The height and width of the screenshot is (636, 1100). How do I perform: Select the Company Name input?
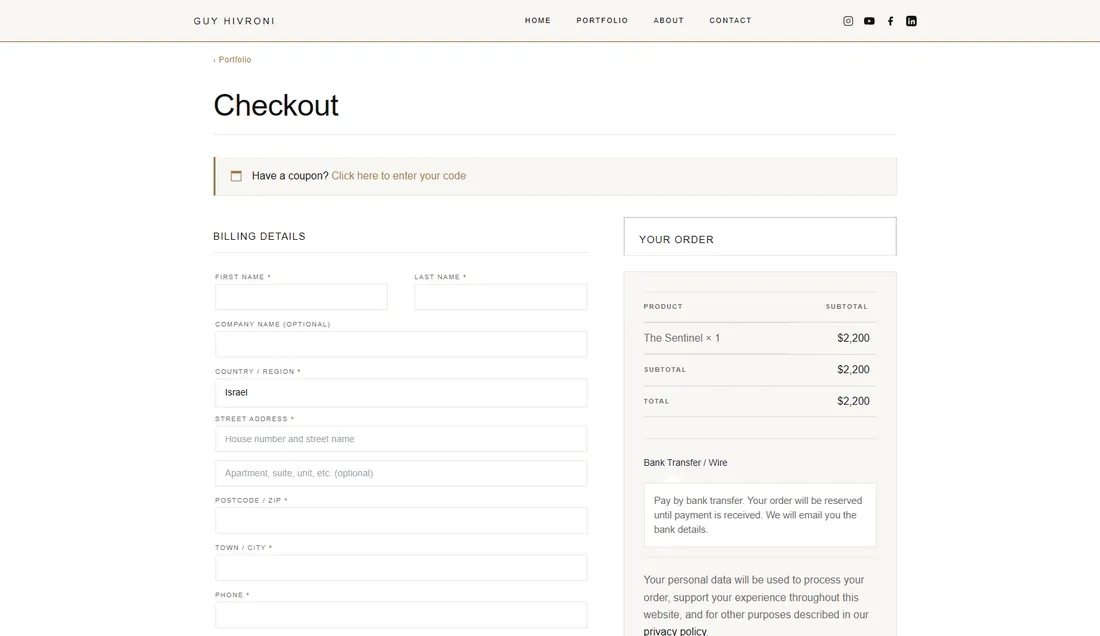click(x=401, y=344)
